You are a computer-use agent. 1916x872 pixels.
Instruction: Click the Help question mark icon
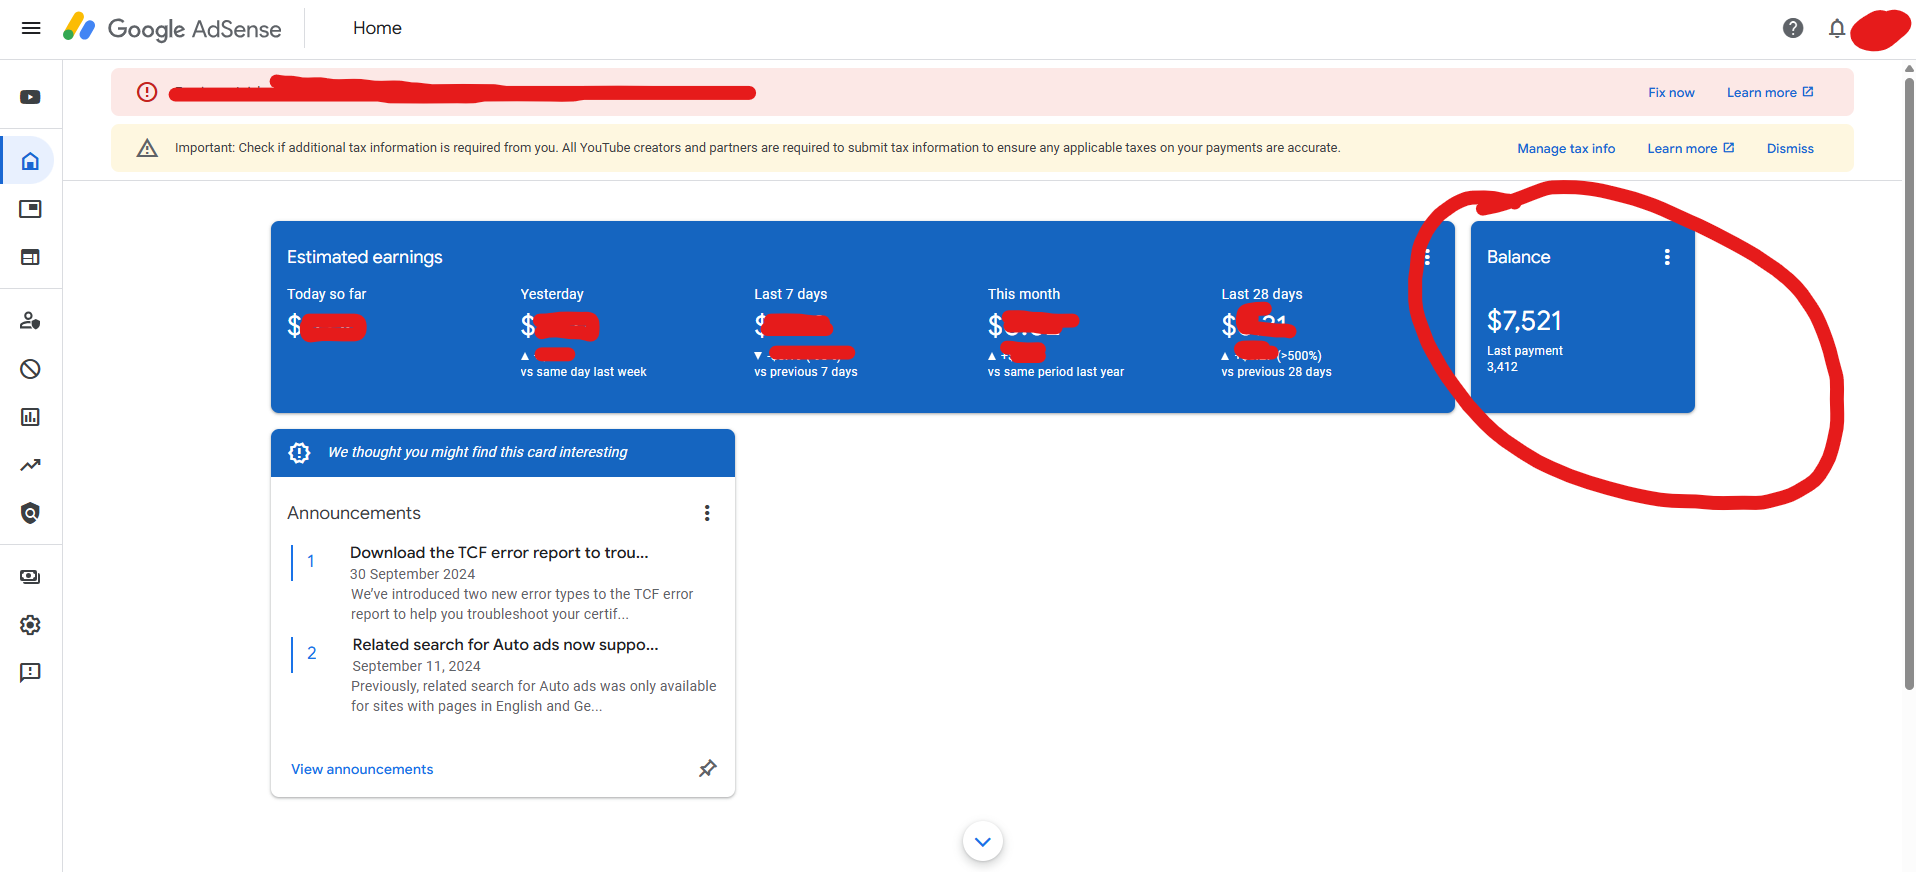coord(1792,28)
